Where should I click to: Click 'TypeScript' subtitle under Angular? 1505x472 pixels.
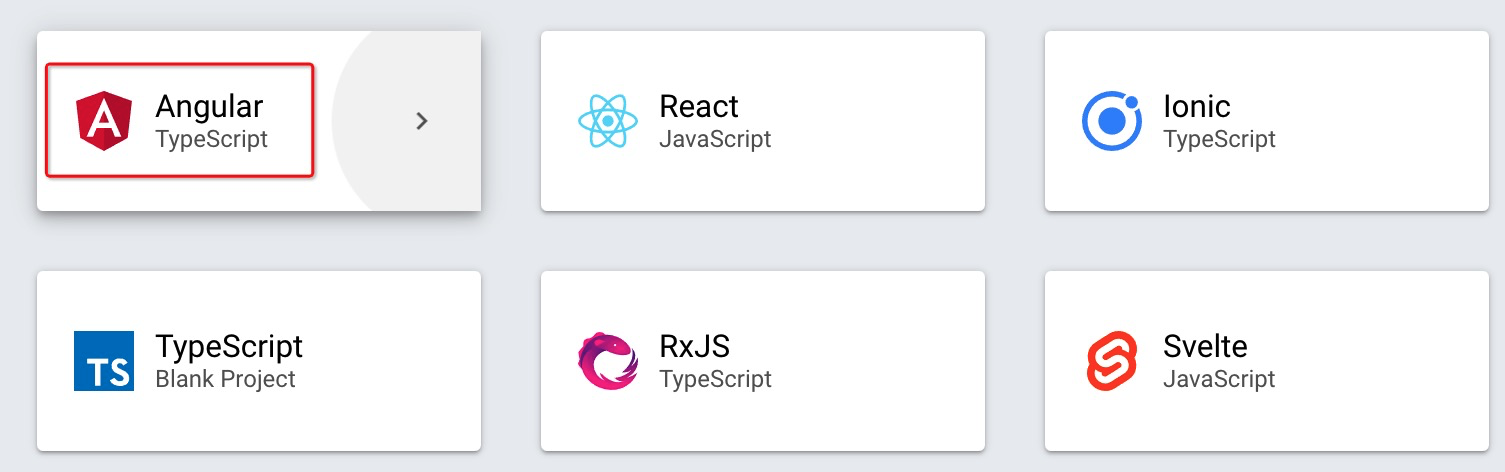click(x=212, y=139)
